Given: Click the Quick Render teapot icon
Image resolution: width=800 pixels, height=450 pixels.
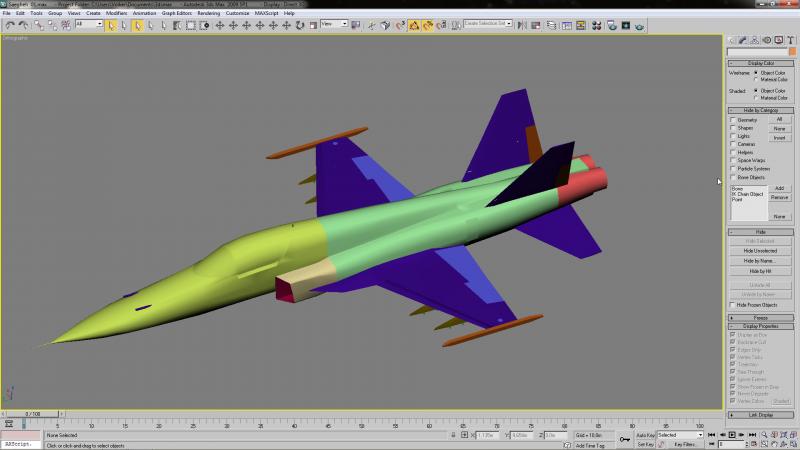Looking at the screenshot, I should [x=639, y=25].
